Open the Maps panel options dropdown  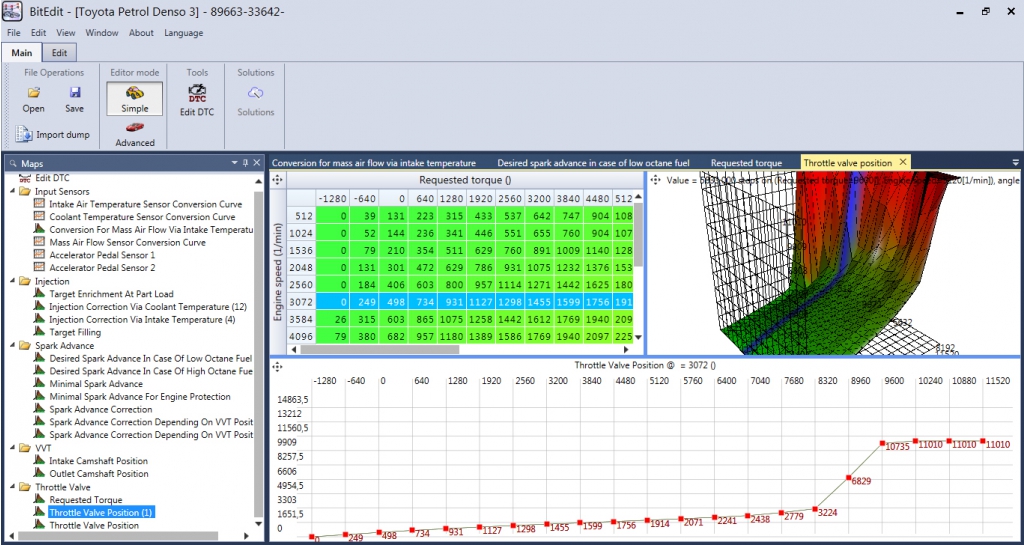(x=235, y=163)
